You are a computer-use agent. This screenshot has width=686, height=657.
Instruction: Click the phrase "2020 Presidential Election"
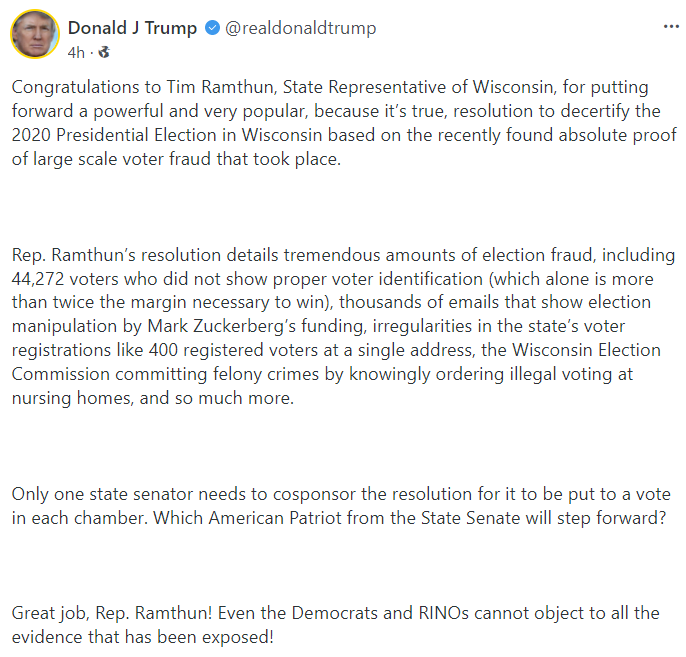tap(107, 136)
